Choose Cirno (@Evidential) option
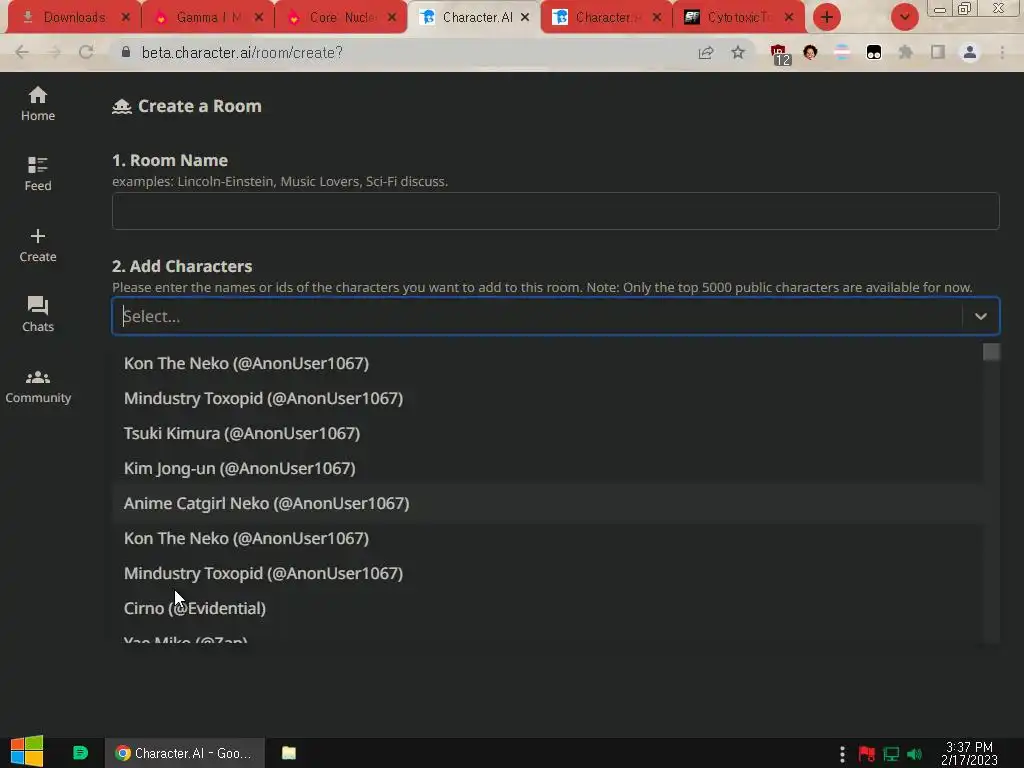 547,608
